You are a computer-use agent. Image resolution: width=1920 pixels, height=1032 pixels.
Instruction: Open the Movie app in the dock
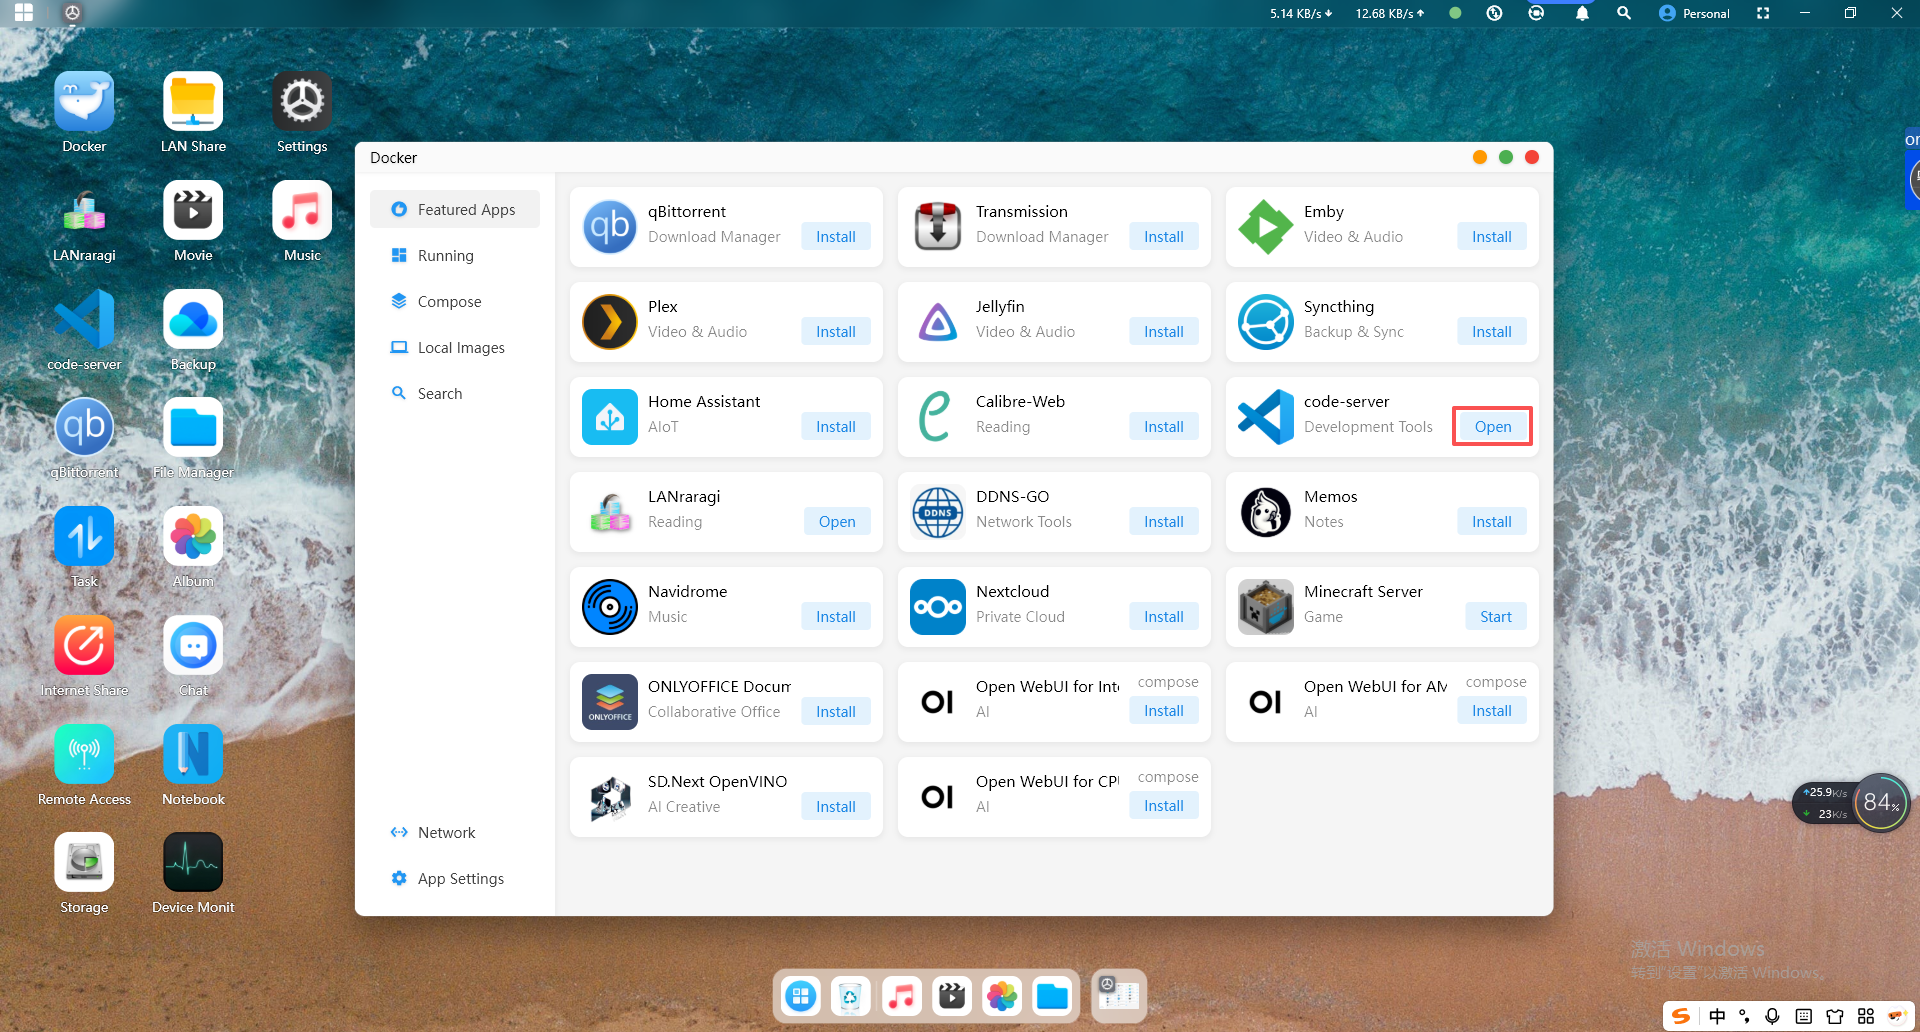pos(951,996)
